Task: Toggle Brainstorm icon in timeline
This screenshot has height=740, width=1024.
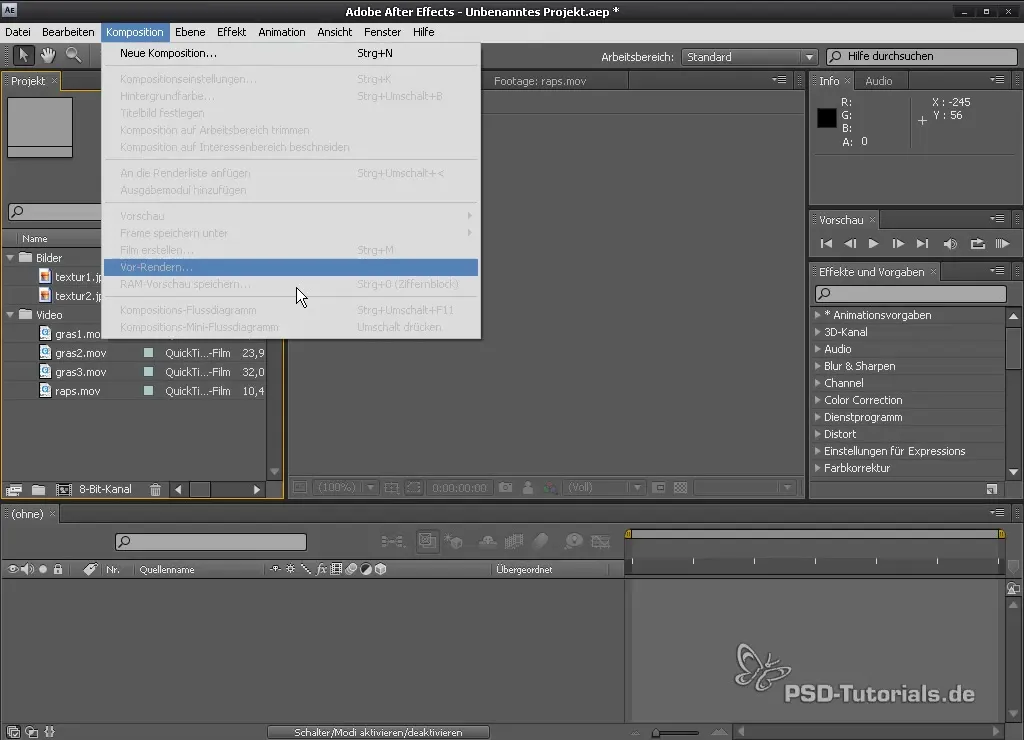Action: click(x=573, y=541)
